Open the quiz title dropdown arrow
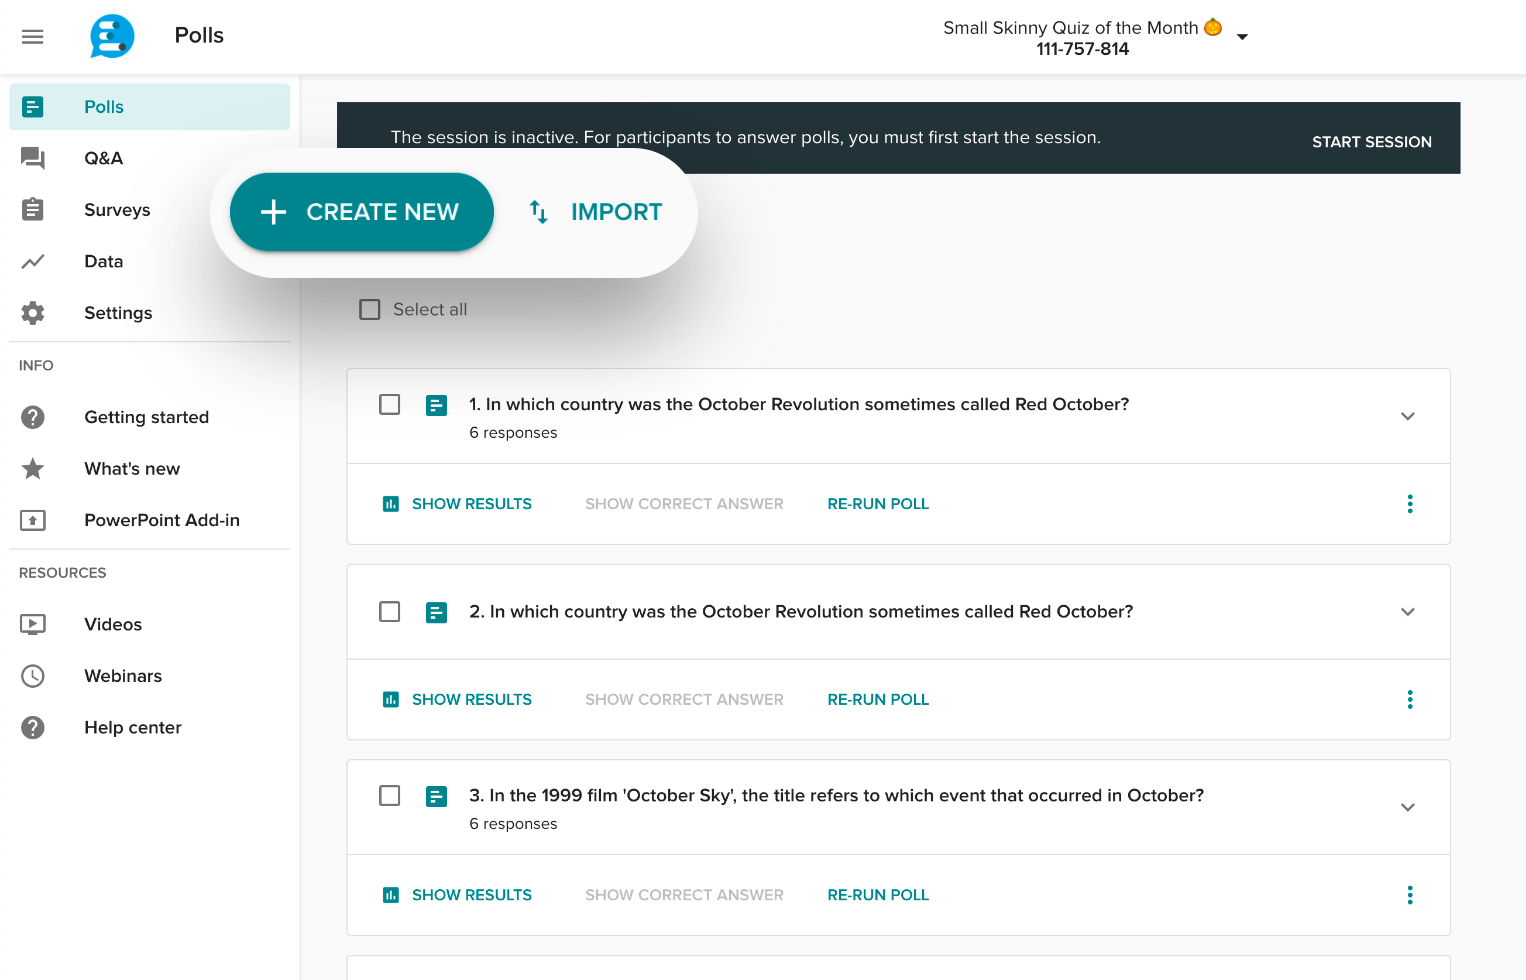Viewport: 1526px width, 980px height. tap(1242, 36)
